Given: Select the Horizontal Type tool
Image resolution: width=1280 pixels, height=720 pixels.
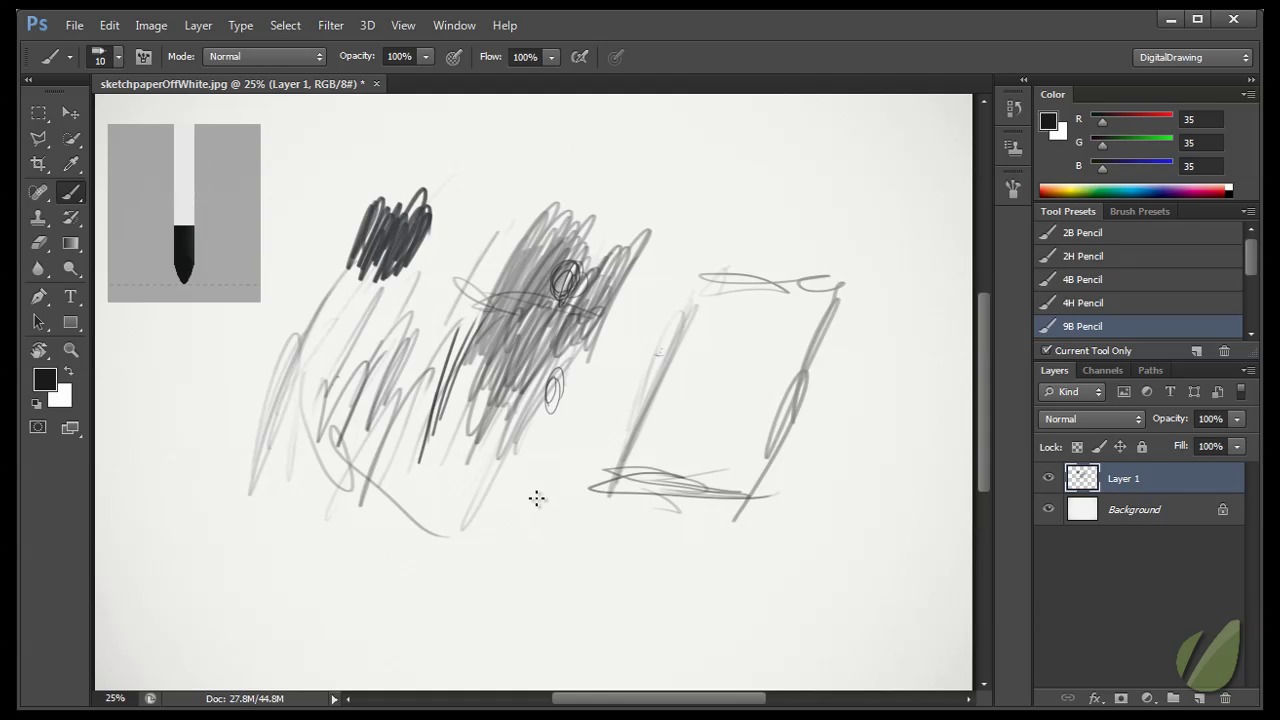Looking at the screenshot, I should 71,297.
